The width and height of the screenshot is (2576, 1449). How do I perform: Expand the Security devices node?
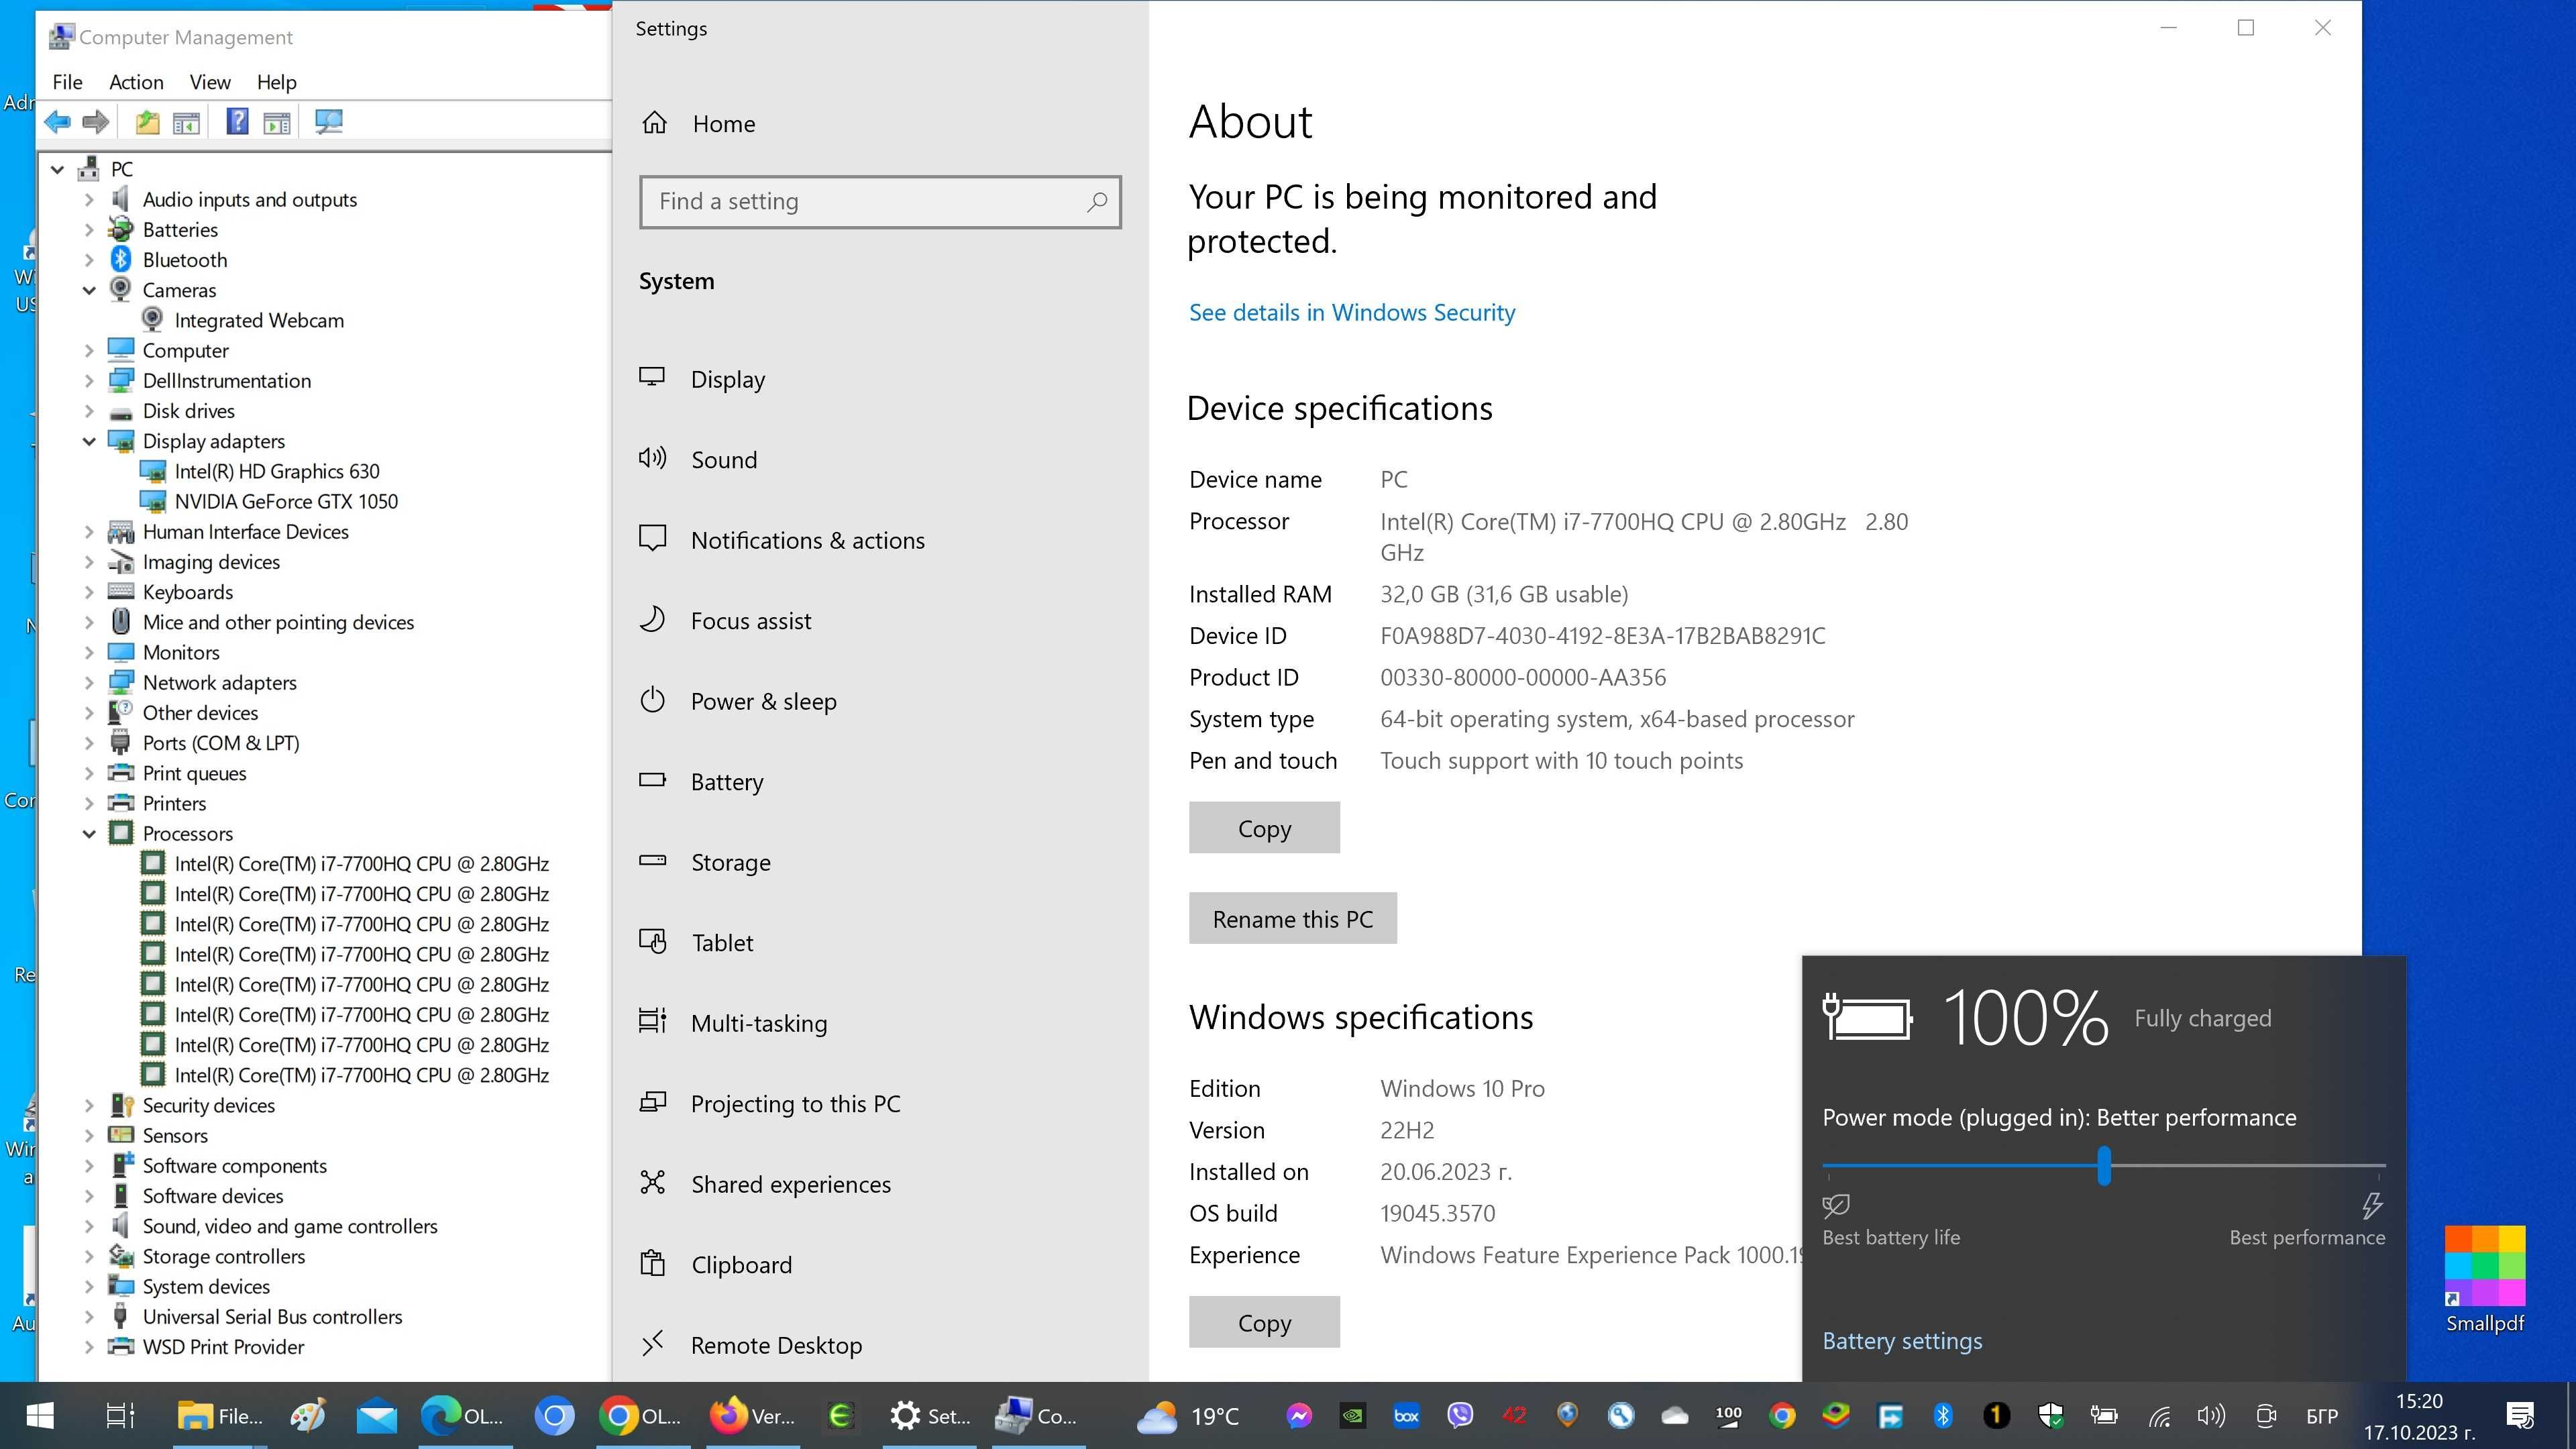[89, 1105]
